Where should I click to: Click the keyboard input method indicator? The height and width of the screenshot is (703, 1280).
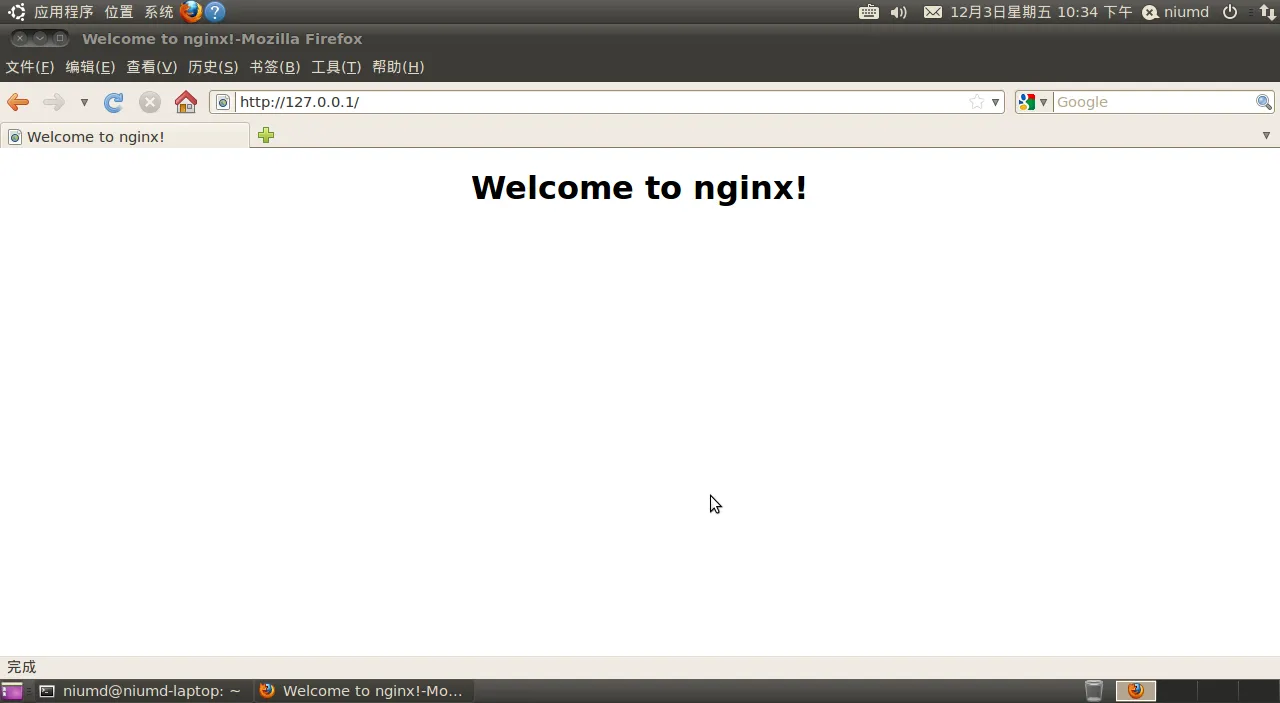click(x=869, y=12)
